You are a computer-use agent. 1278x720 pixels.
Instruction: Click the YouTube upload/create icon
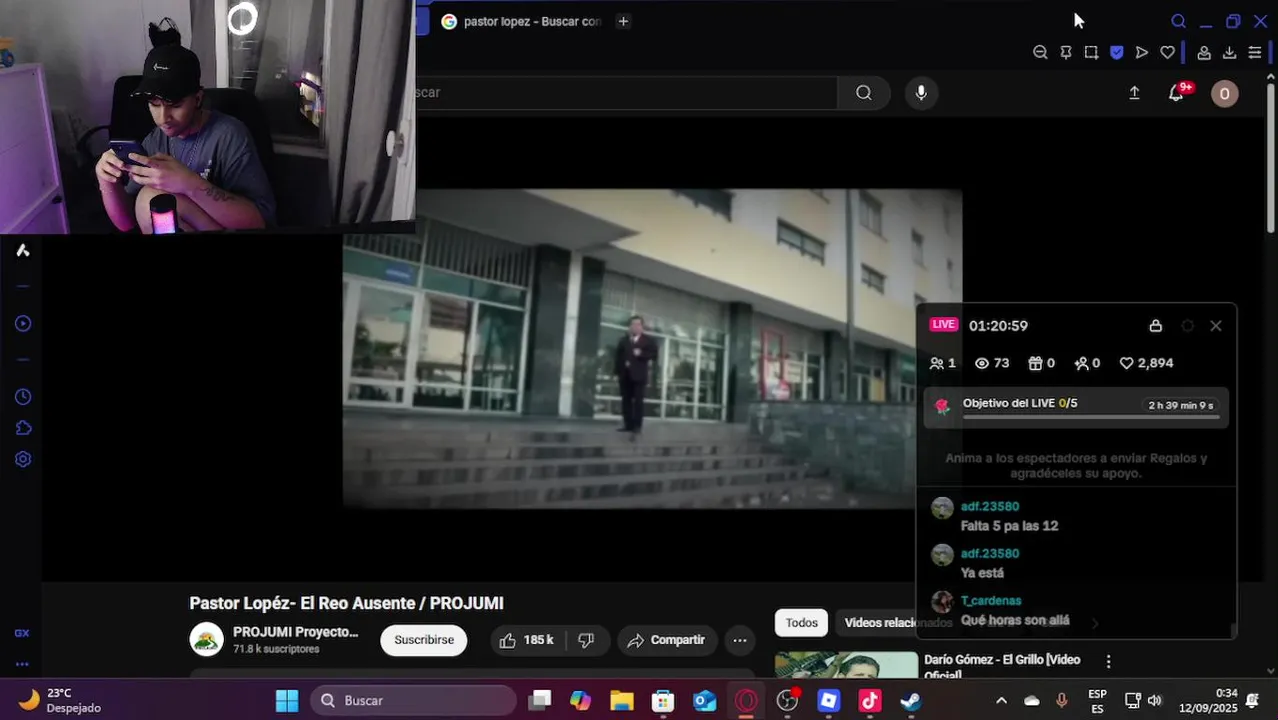(1134, 93)
